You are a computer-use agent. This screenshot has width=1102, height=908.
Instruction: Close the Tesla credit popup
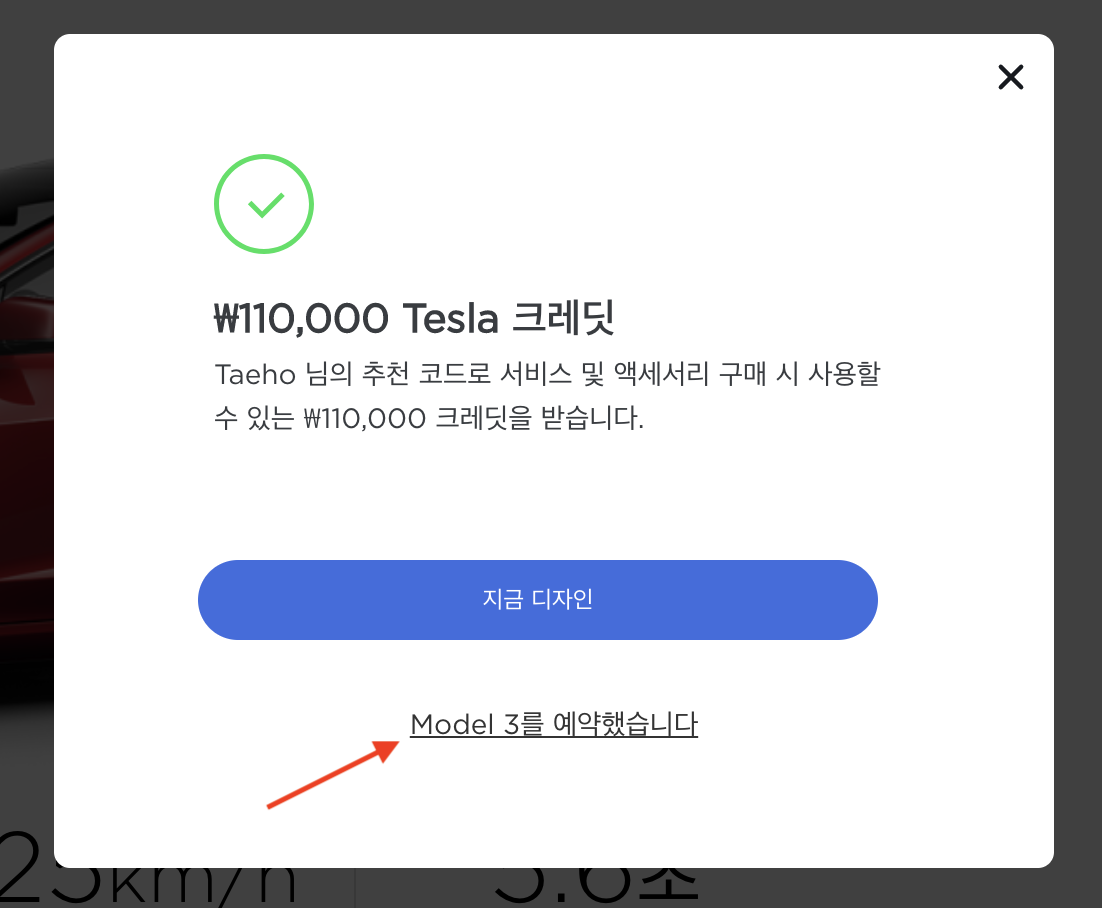click(1011, 77)
